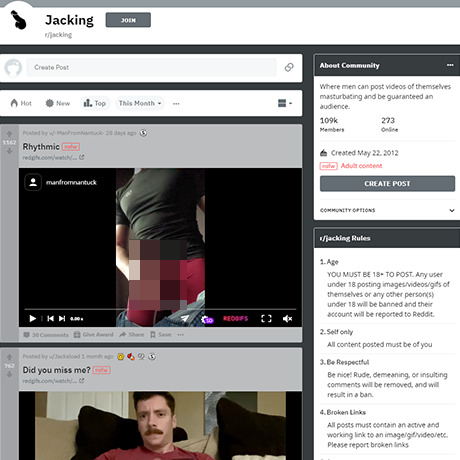Open the card layout view dropdown
The image size is (460, 460).
click(x=285, y=103)
